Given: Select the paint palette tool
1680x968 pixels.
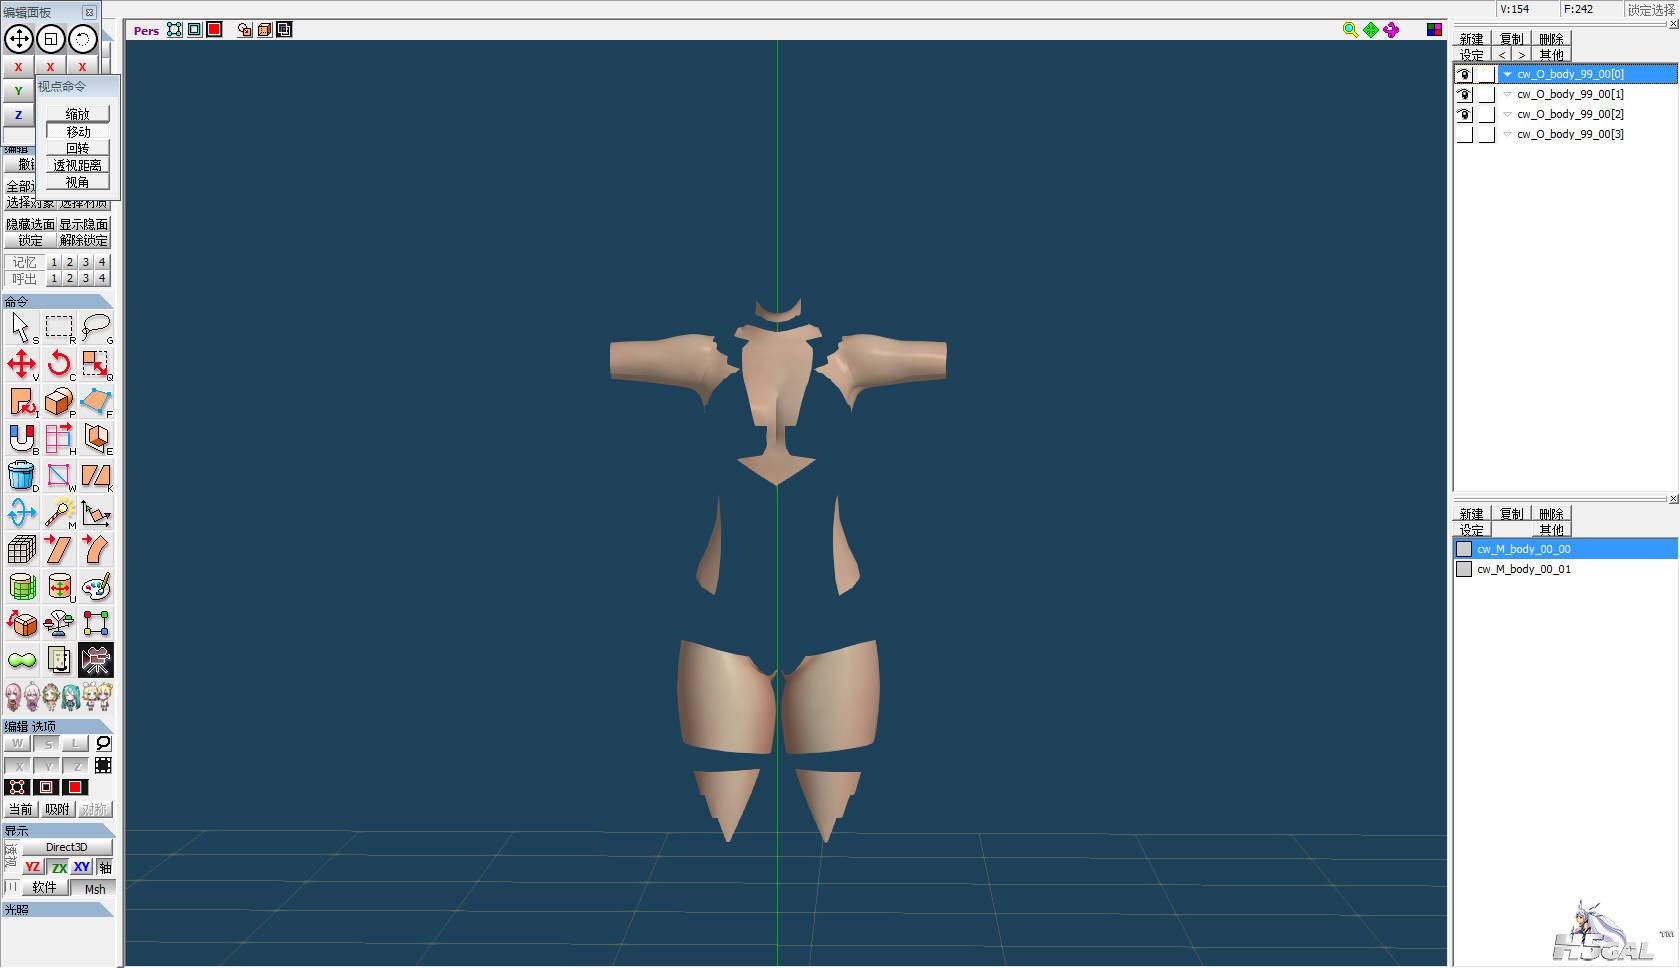Looking at the screenshot, I should [x=96, y=587].
